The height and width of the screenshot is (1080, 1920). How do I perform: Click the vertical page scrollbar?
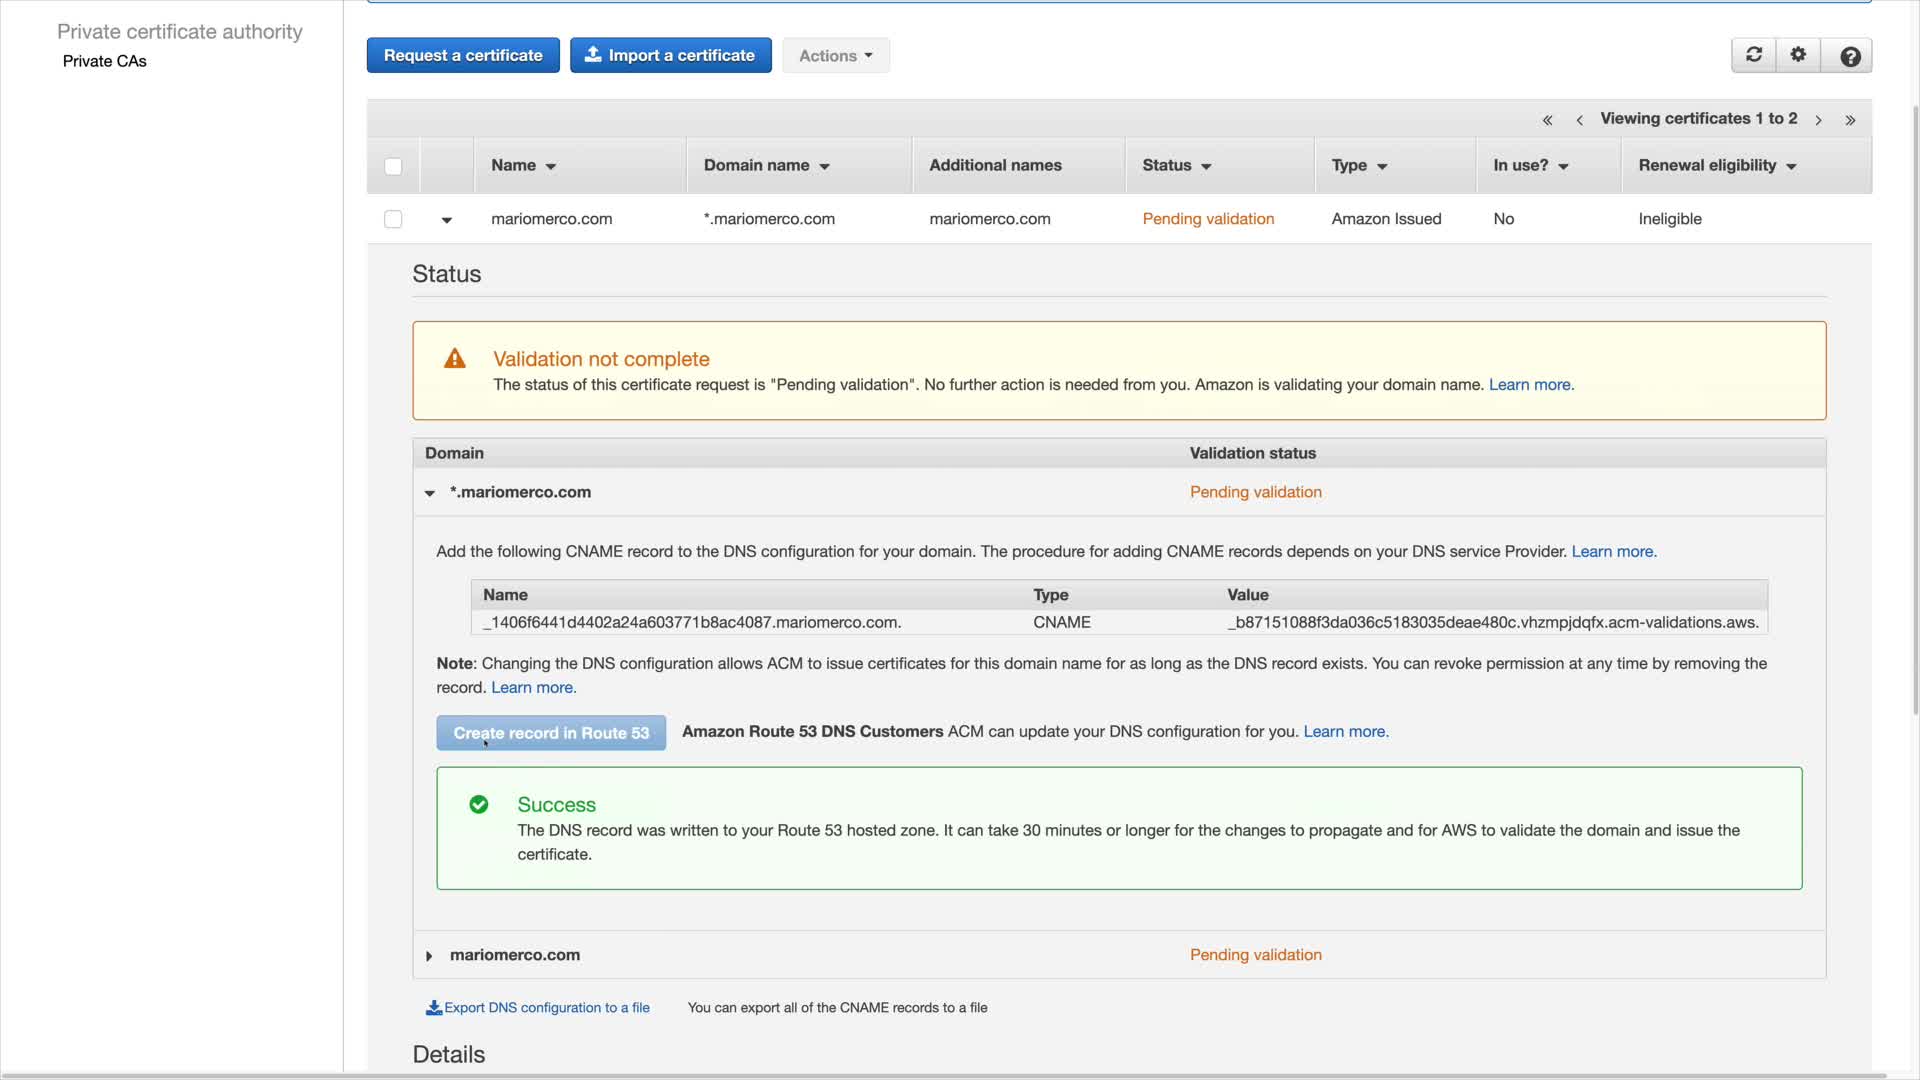(x=1914, y=400)
